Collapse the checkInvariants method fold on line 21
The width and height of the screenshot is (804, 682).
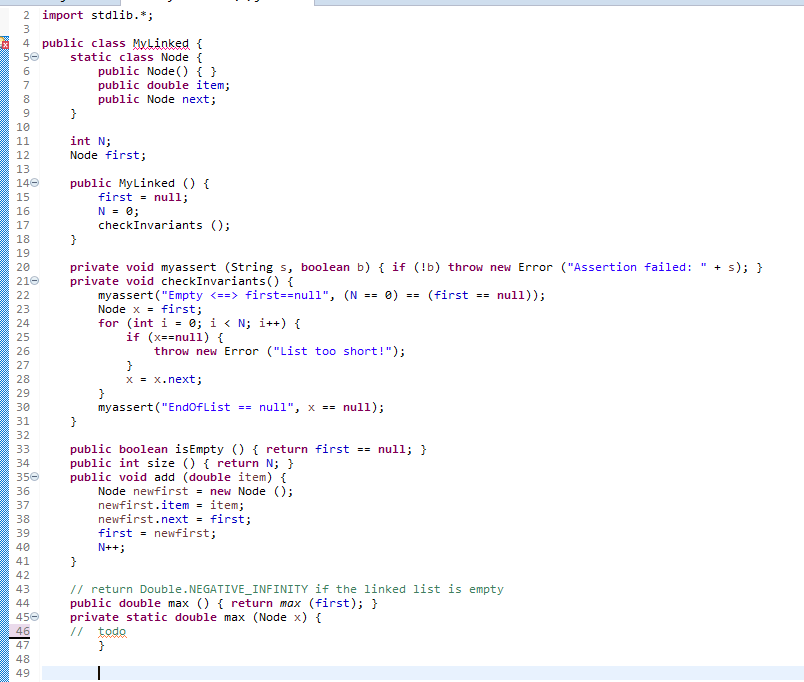click(x=34, y=280)
